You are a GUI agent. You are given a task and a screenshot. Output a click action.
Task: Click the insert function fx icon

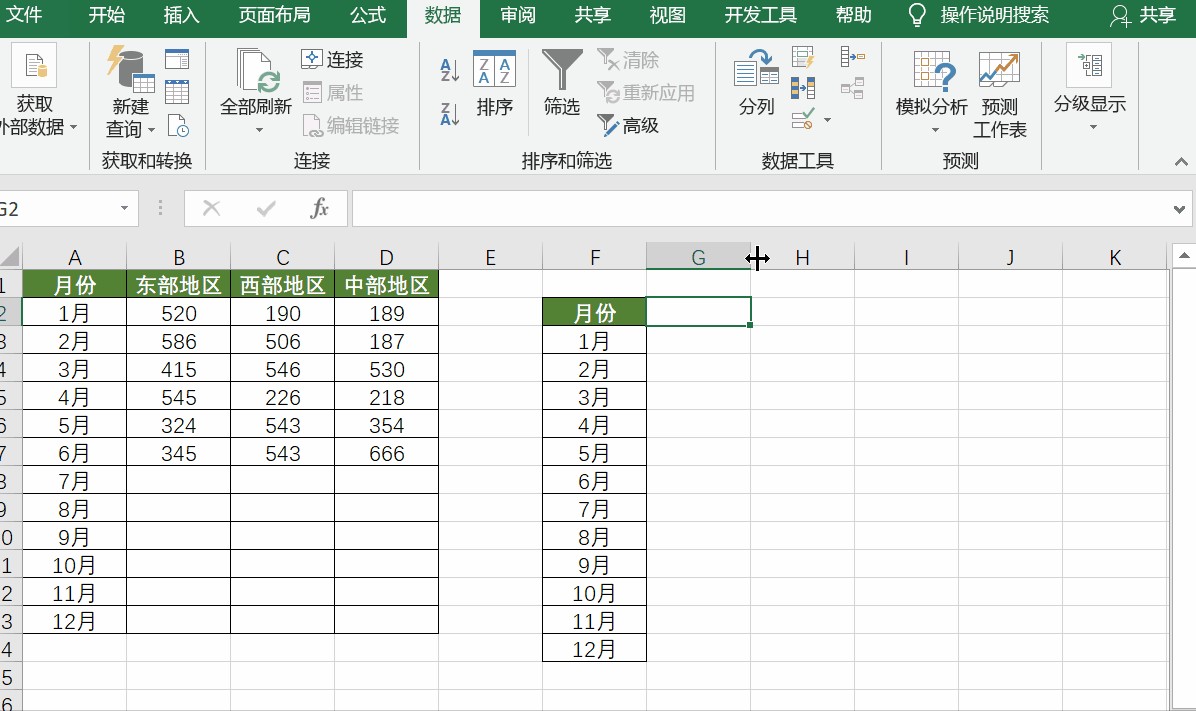pyautogui.click(x=320, y=208)
